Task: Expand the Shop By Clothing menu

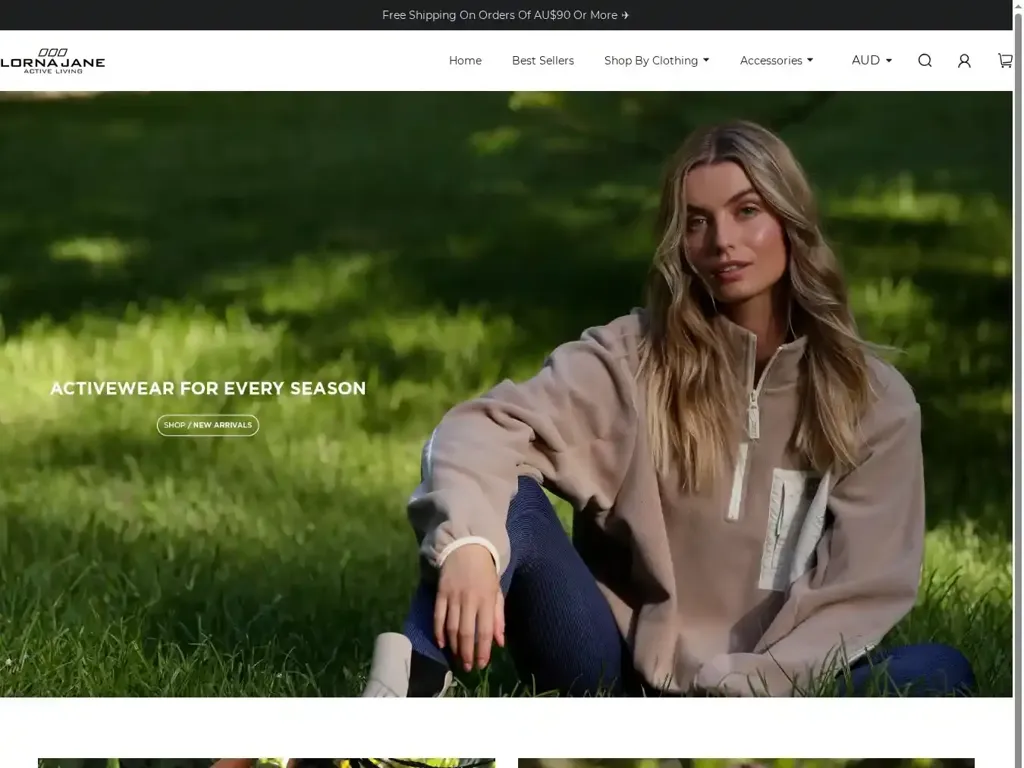Action: tap(651, 61)
